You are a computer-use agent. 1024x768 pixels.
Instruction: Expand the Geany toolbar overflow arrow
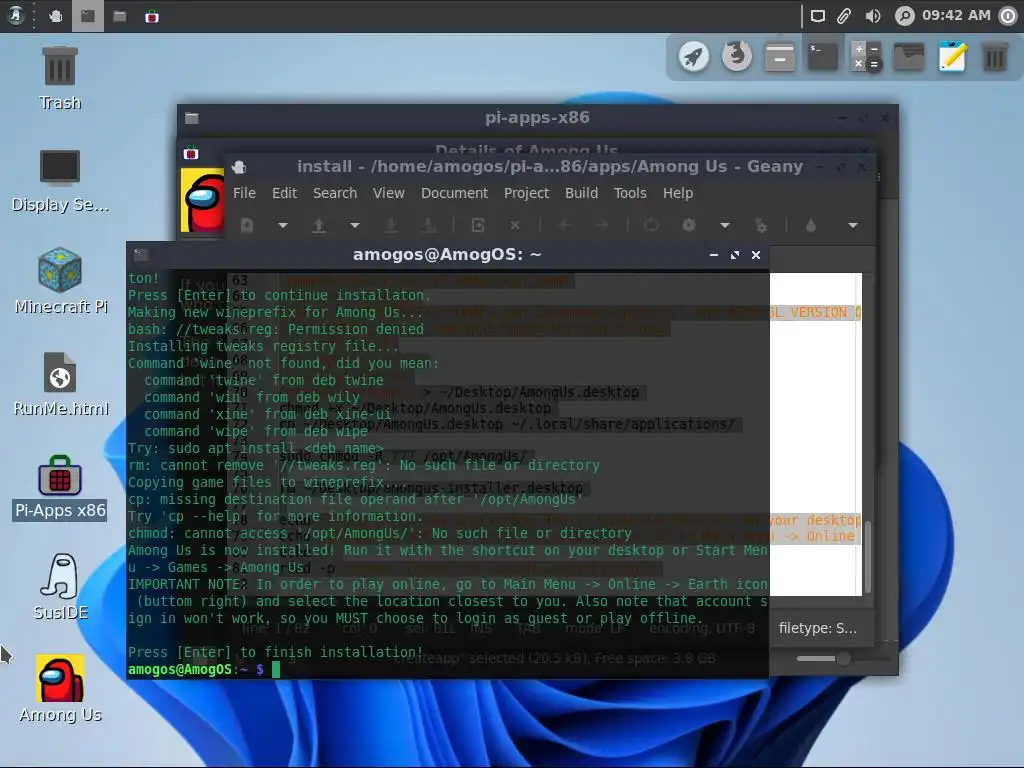coord(852,225)
